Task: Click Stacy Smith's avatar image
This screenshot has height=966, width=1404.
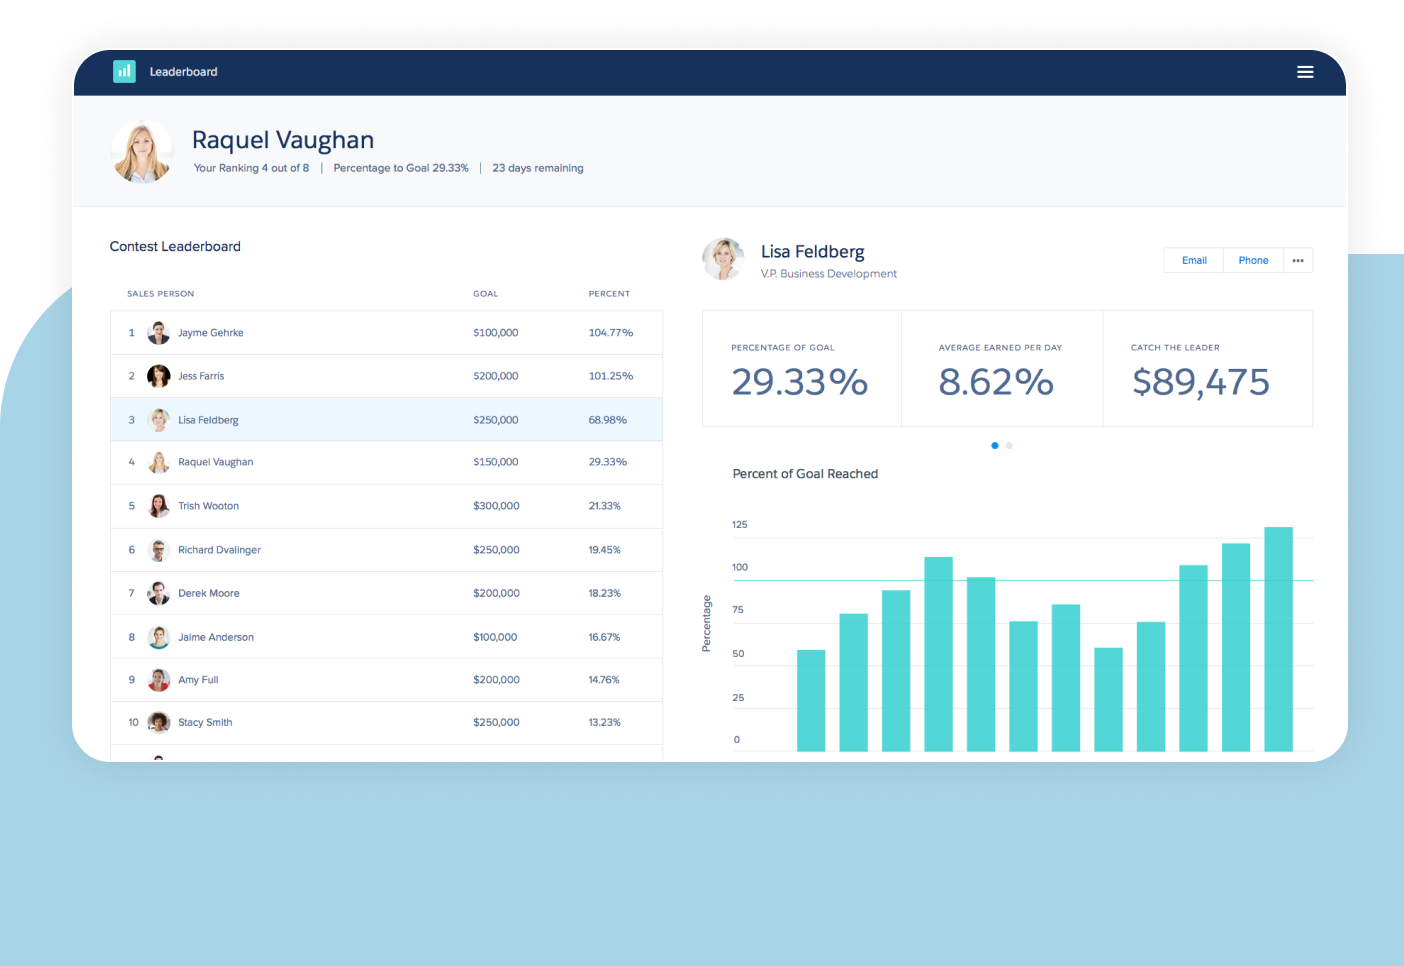Action: [159, 722]
